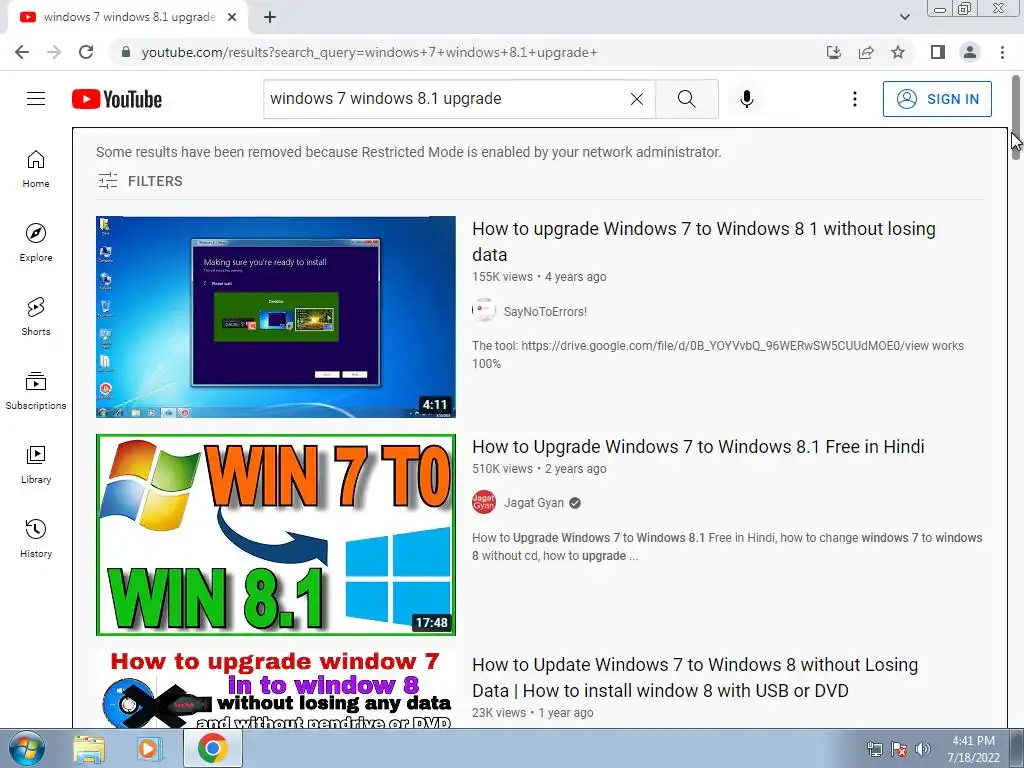Open the WIN 7 TO WIN 8.1 thumbnail
Screen dimensions: 1024x768
(276, 535)
